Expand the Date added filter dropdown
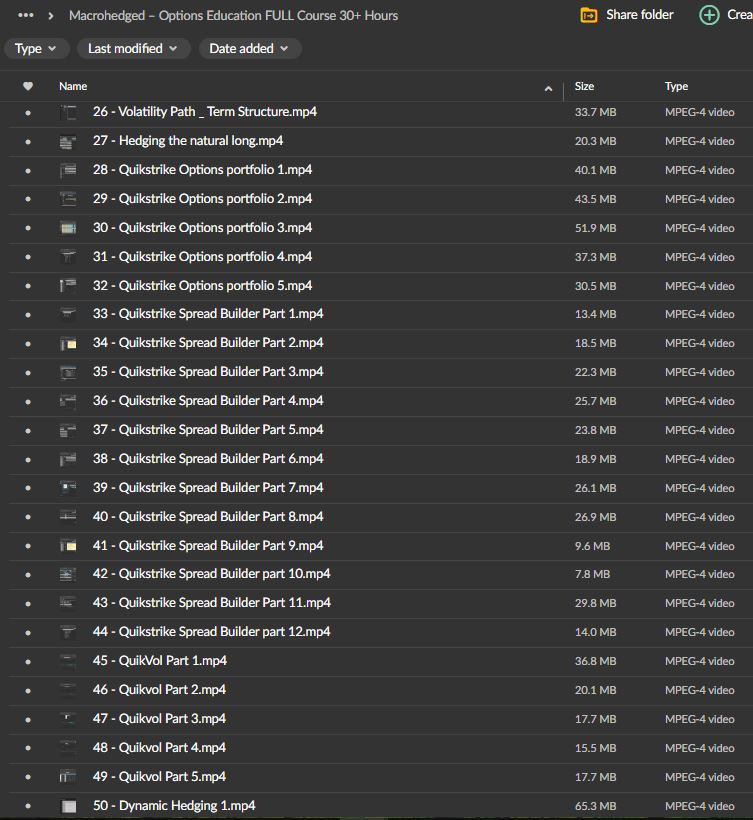Image resolution: width=753 pixels, height=820 pixels. (249, 48)
